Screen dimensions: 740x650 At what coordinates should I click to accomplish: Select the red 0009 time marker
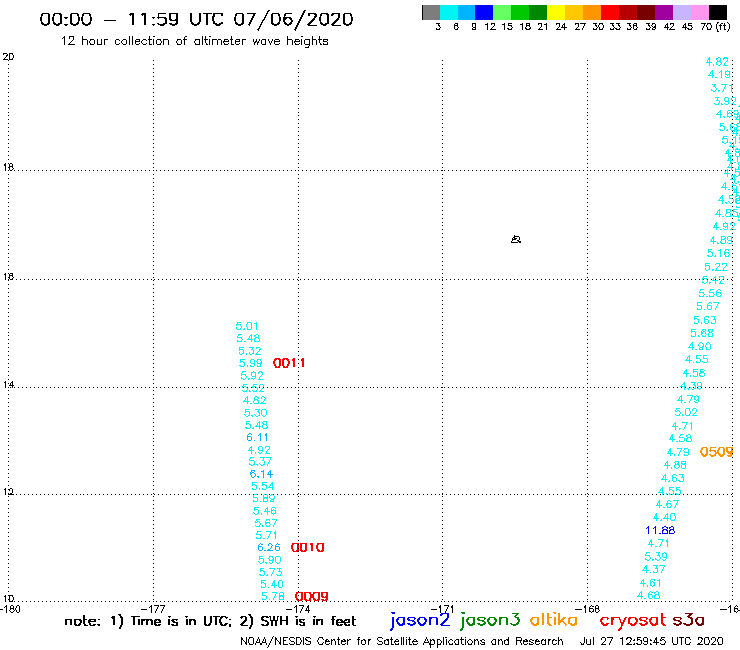click(311, 597)
